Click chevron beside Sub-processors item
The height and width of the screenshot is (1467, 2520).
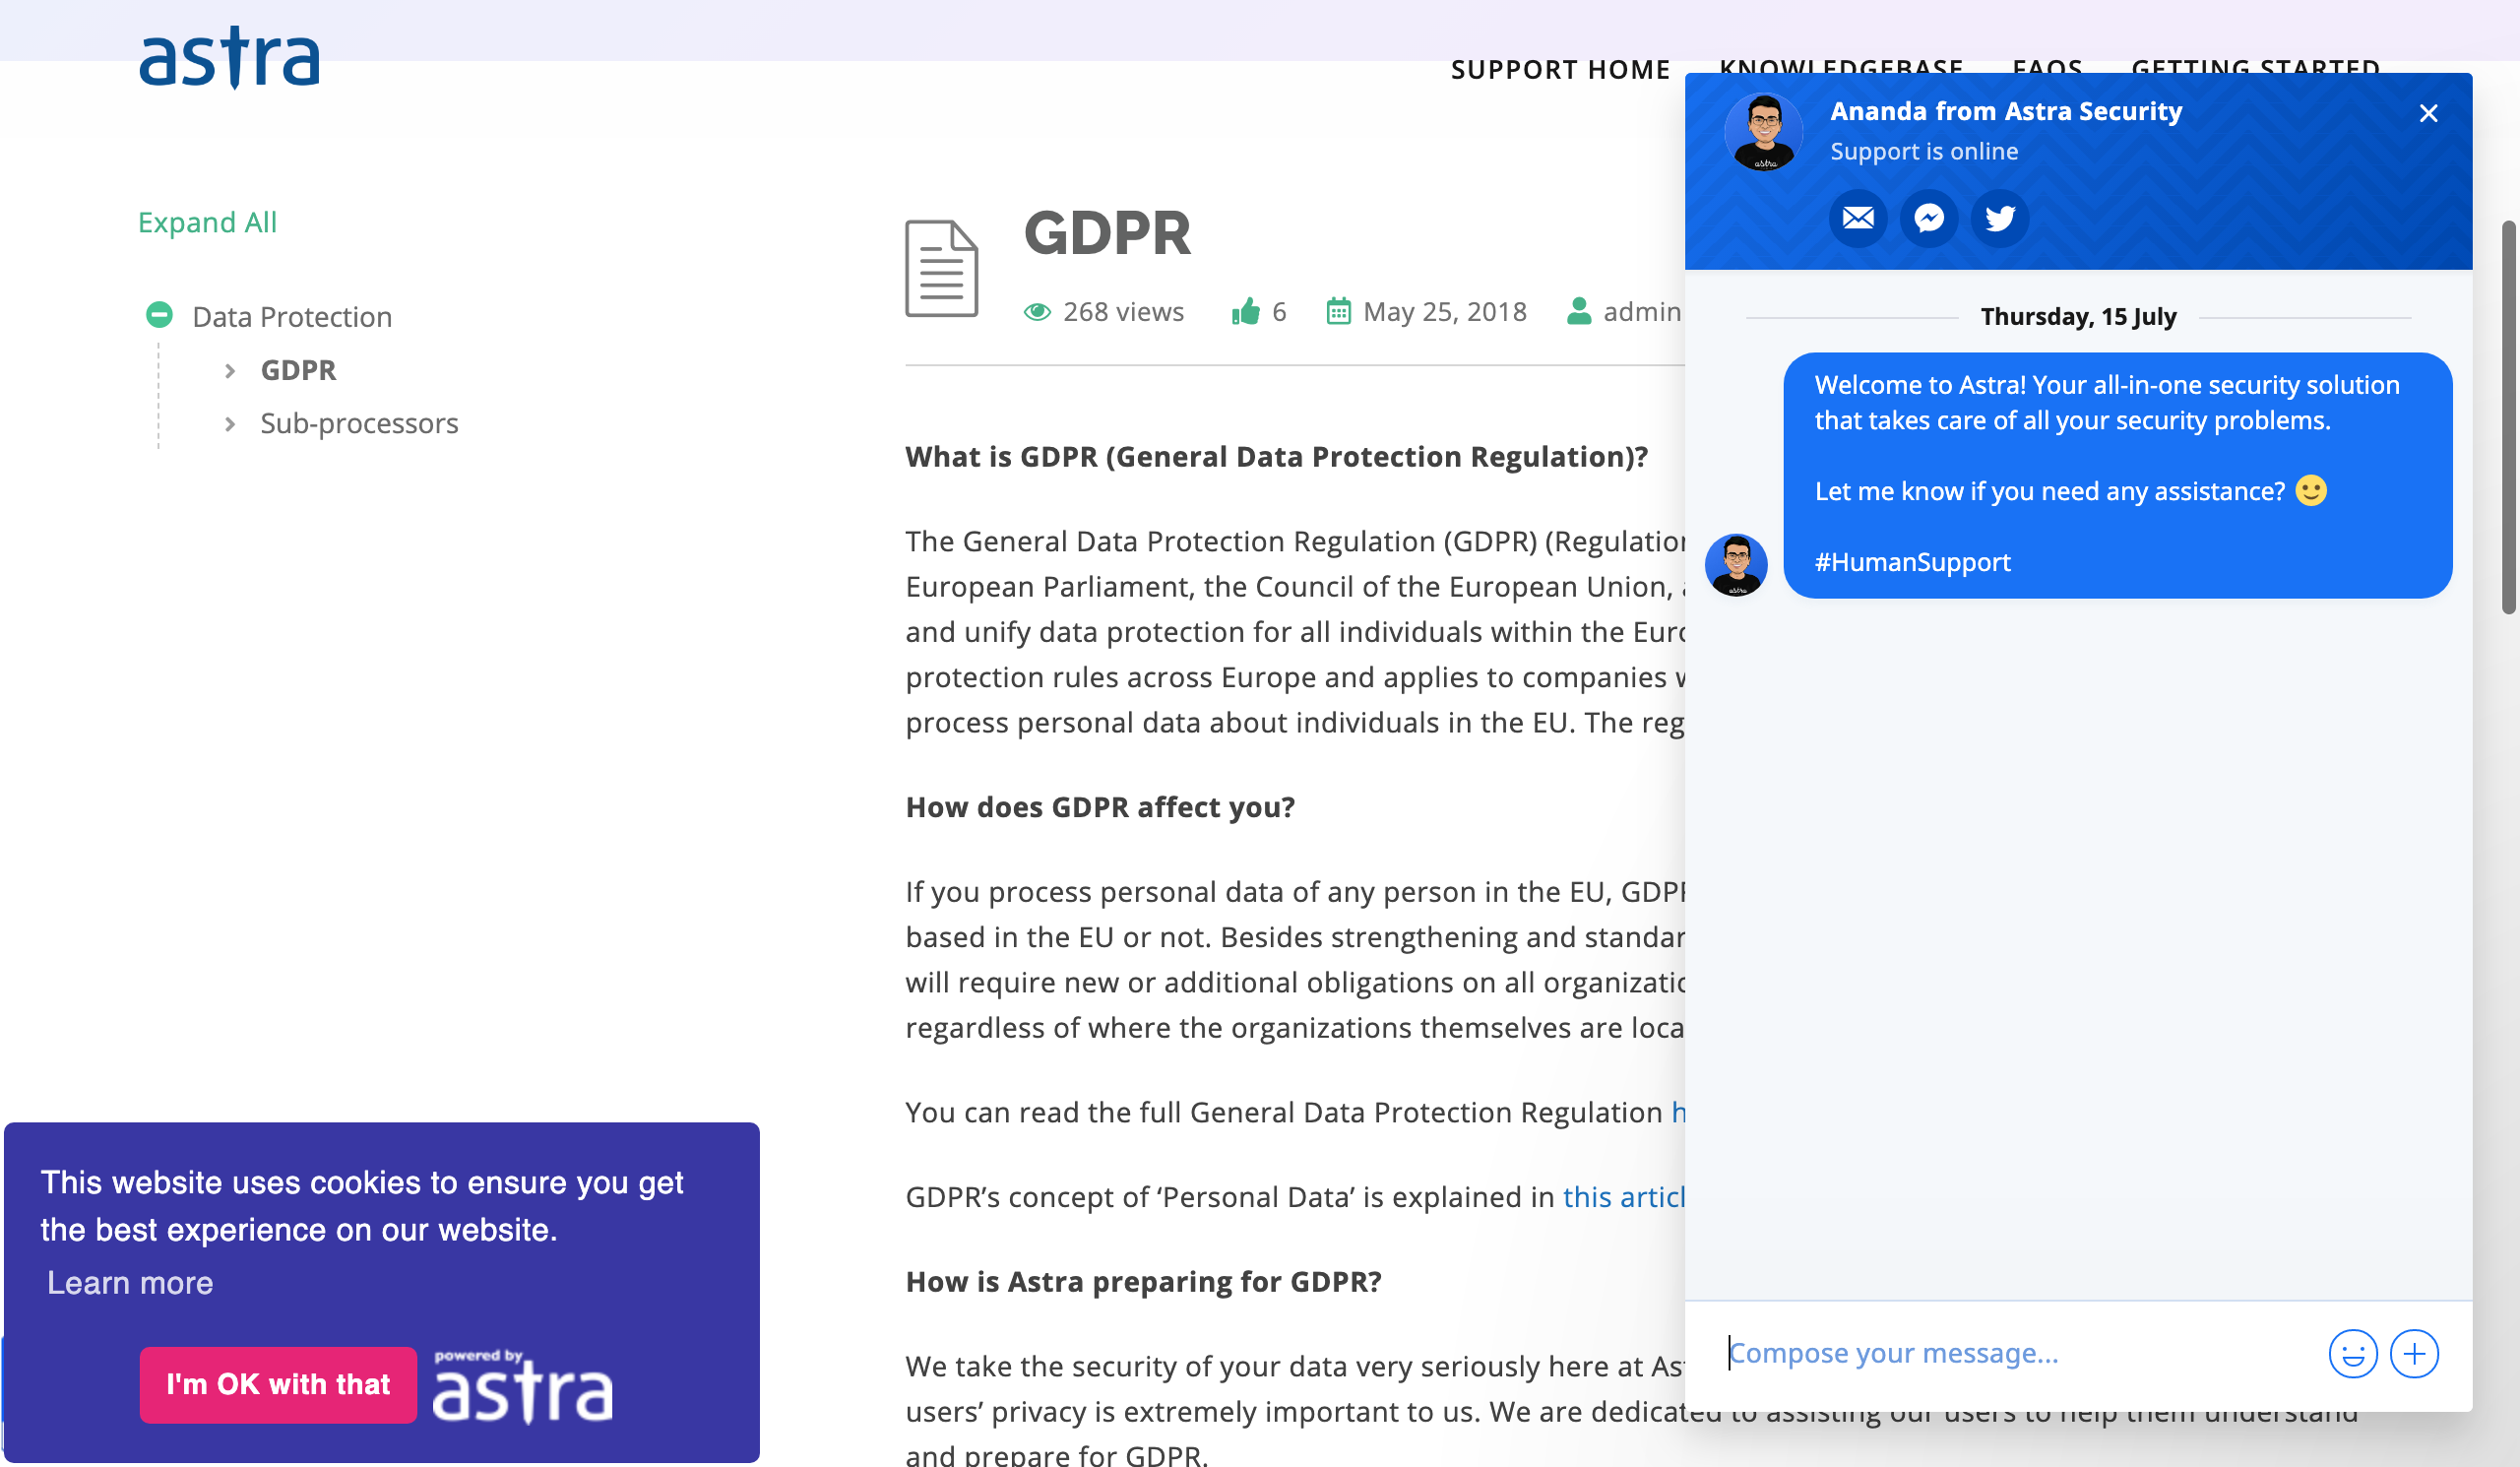[230, 424]
